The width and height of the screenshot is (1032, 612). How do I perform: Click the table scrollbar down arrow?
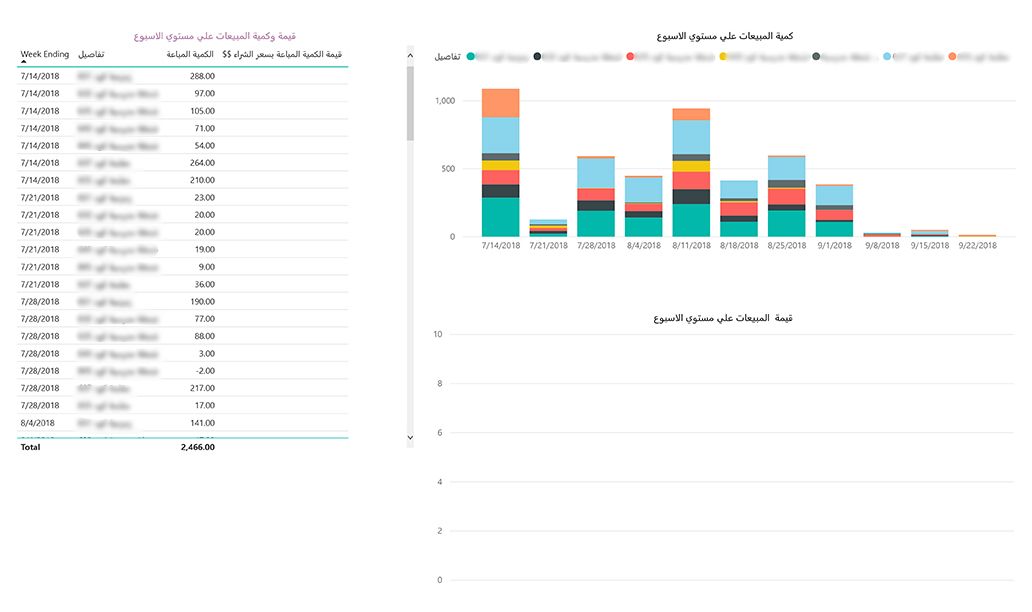point(410,437)
